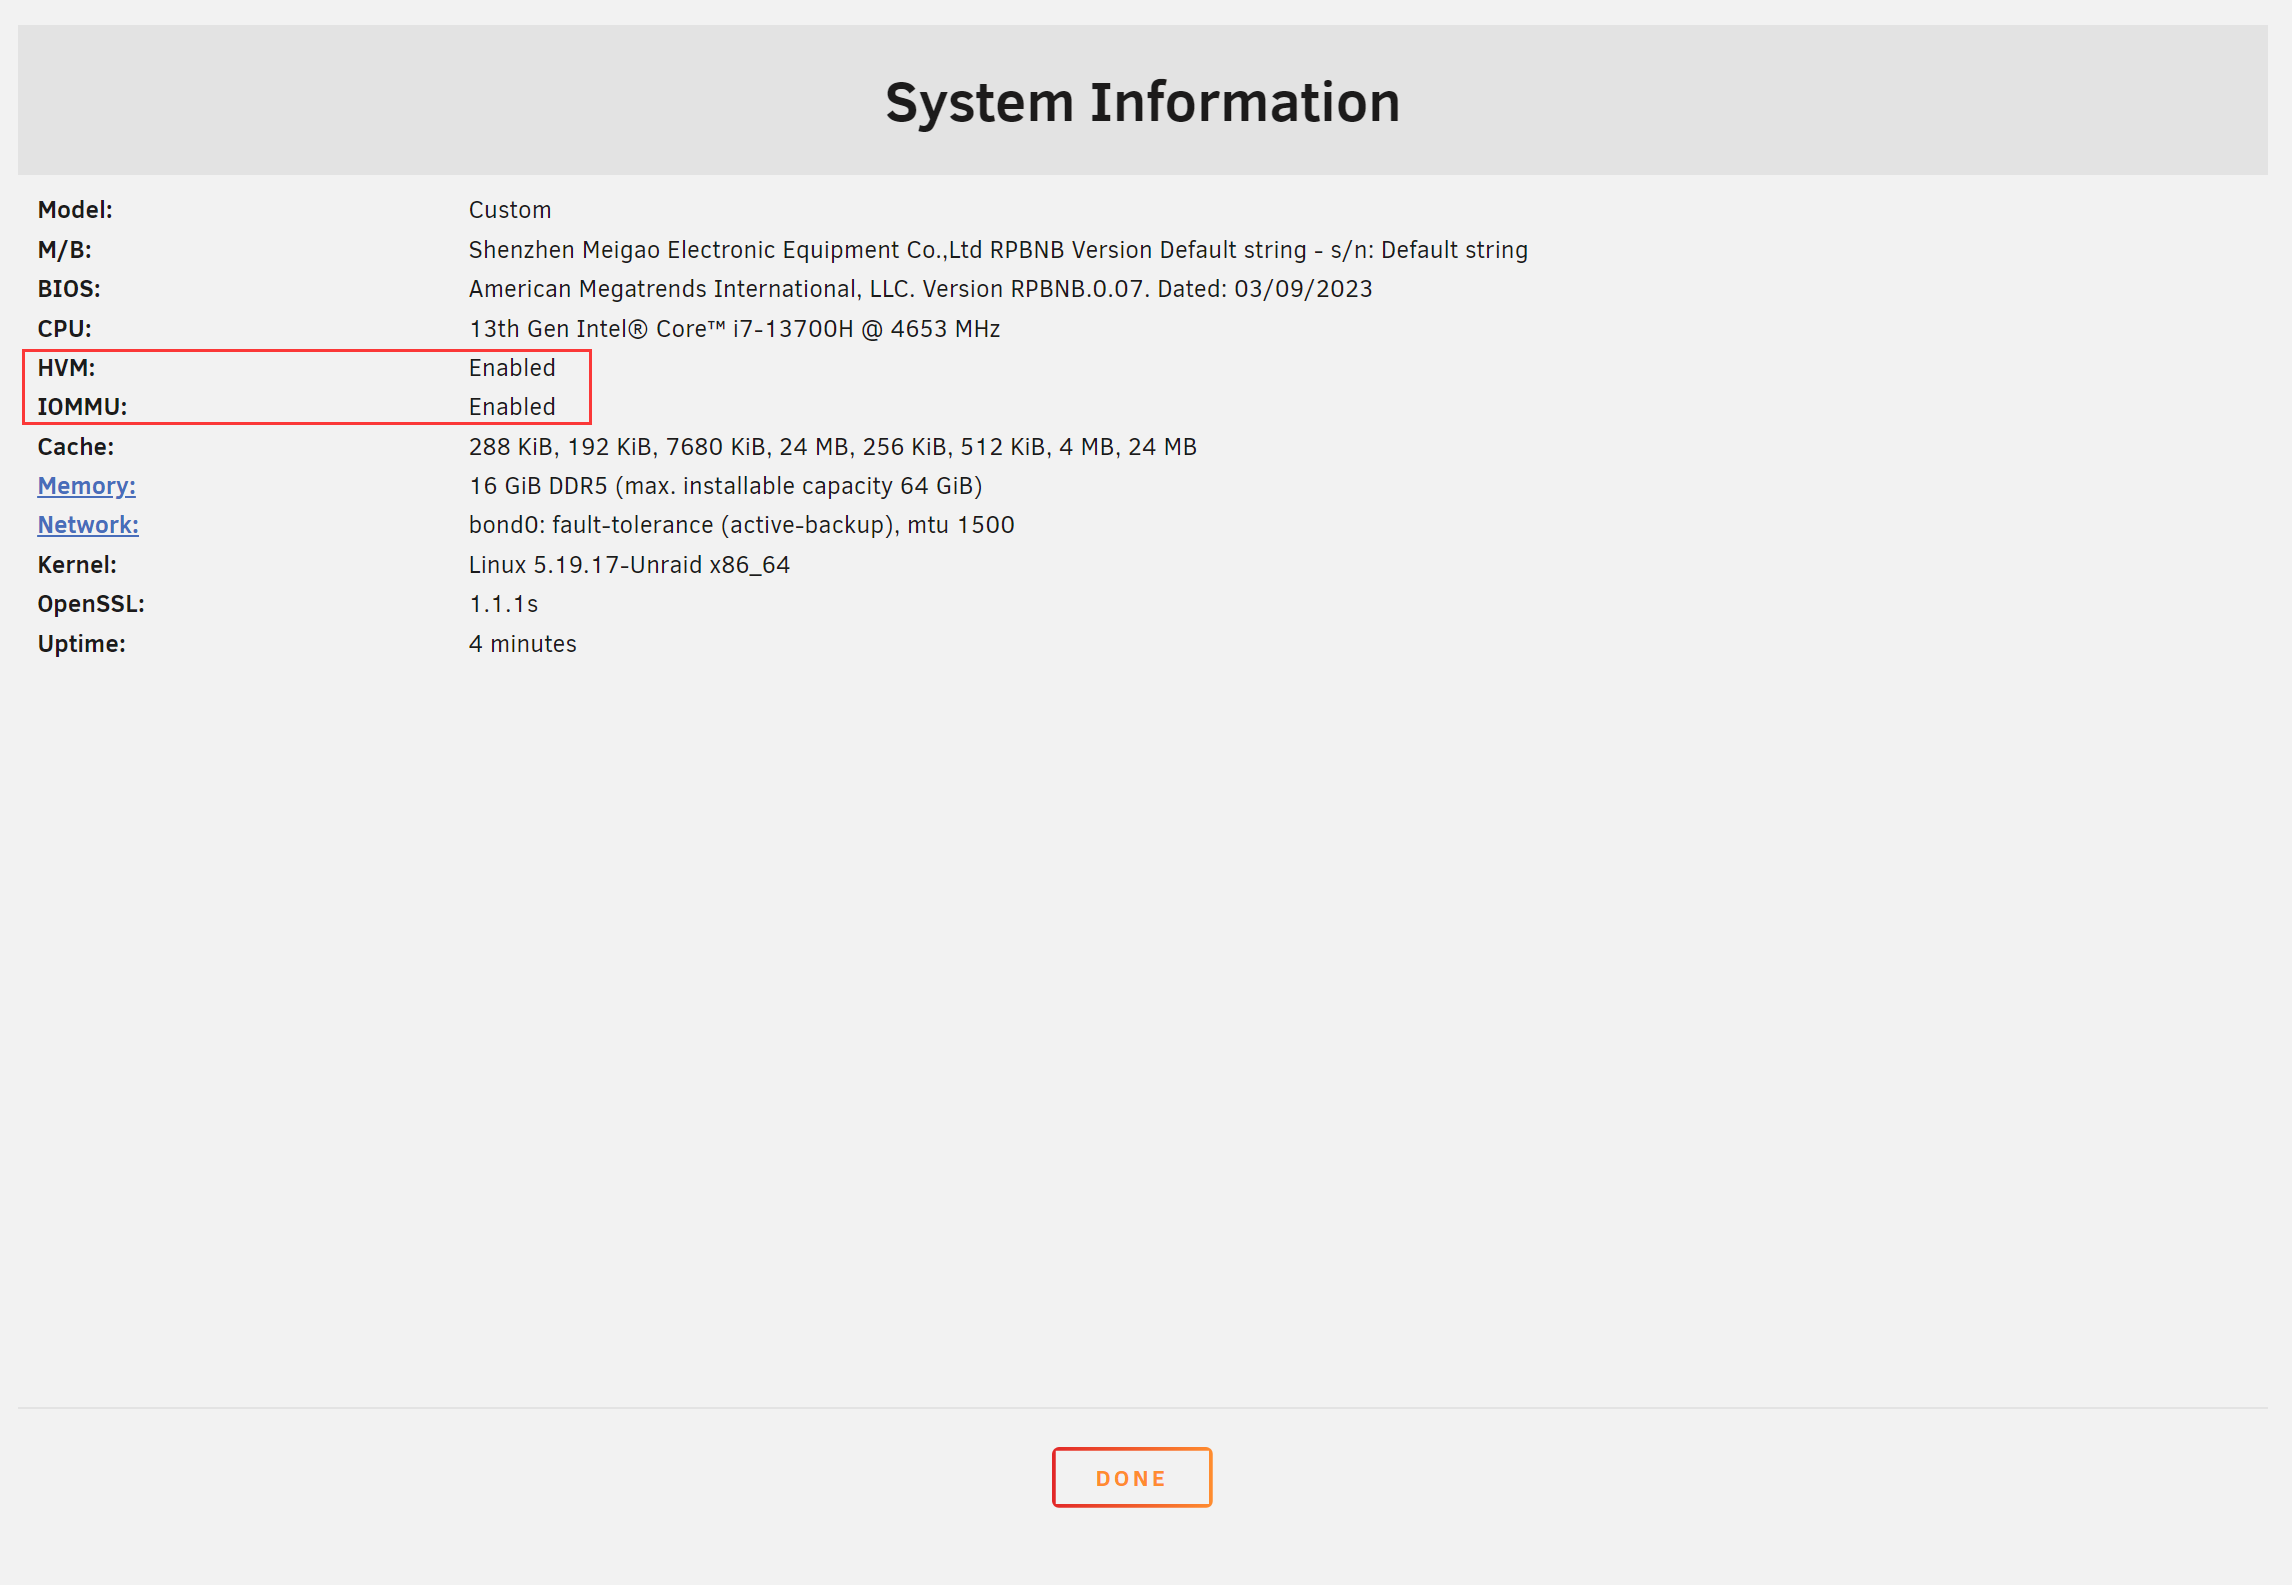
Task: Click the Kernel label
Action: 77,565
